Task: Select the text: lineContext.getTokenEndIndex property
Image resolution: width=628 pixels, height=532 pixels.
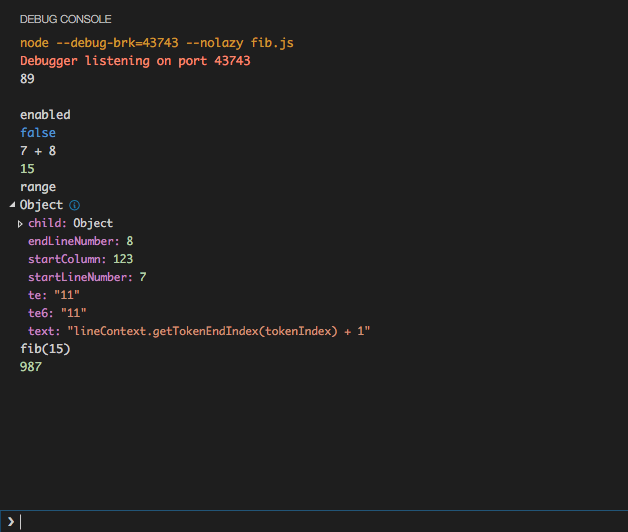Action: point(199,331)
